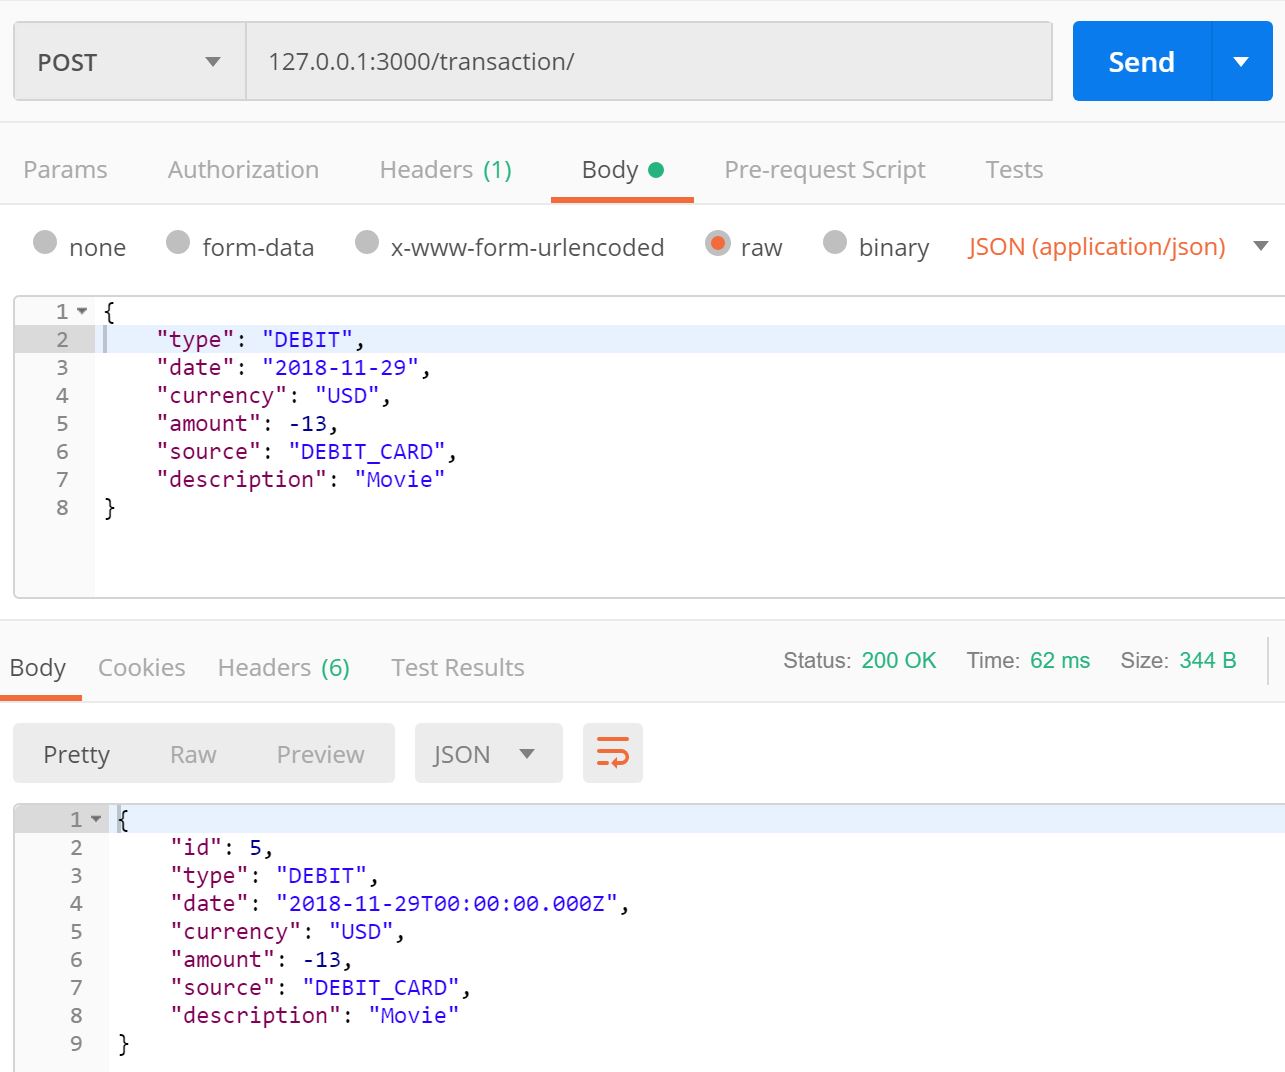This screenshot has height=1072, width=1285.
Task: Send the POST request
Action: tap(1142, 62)
